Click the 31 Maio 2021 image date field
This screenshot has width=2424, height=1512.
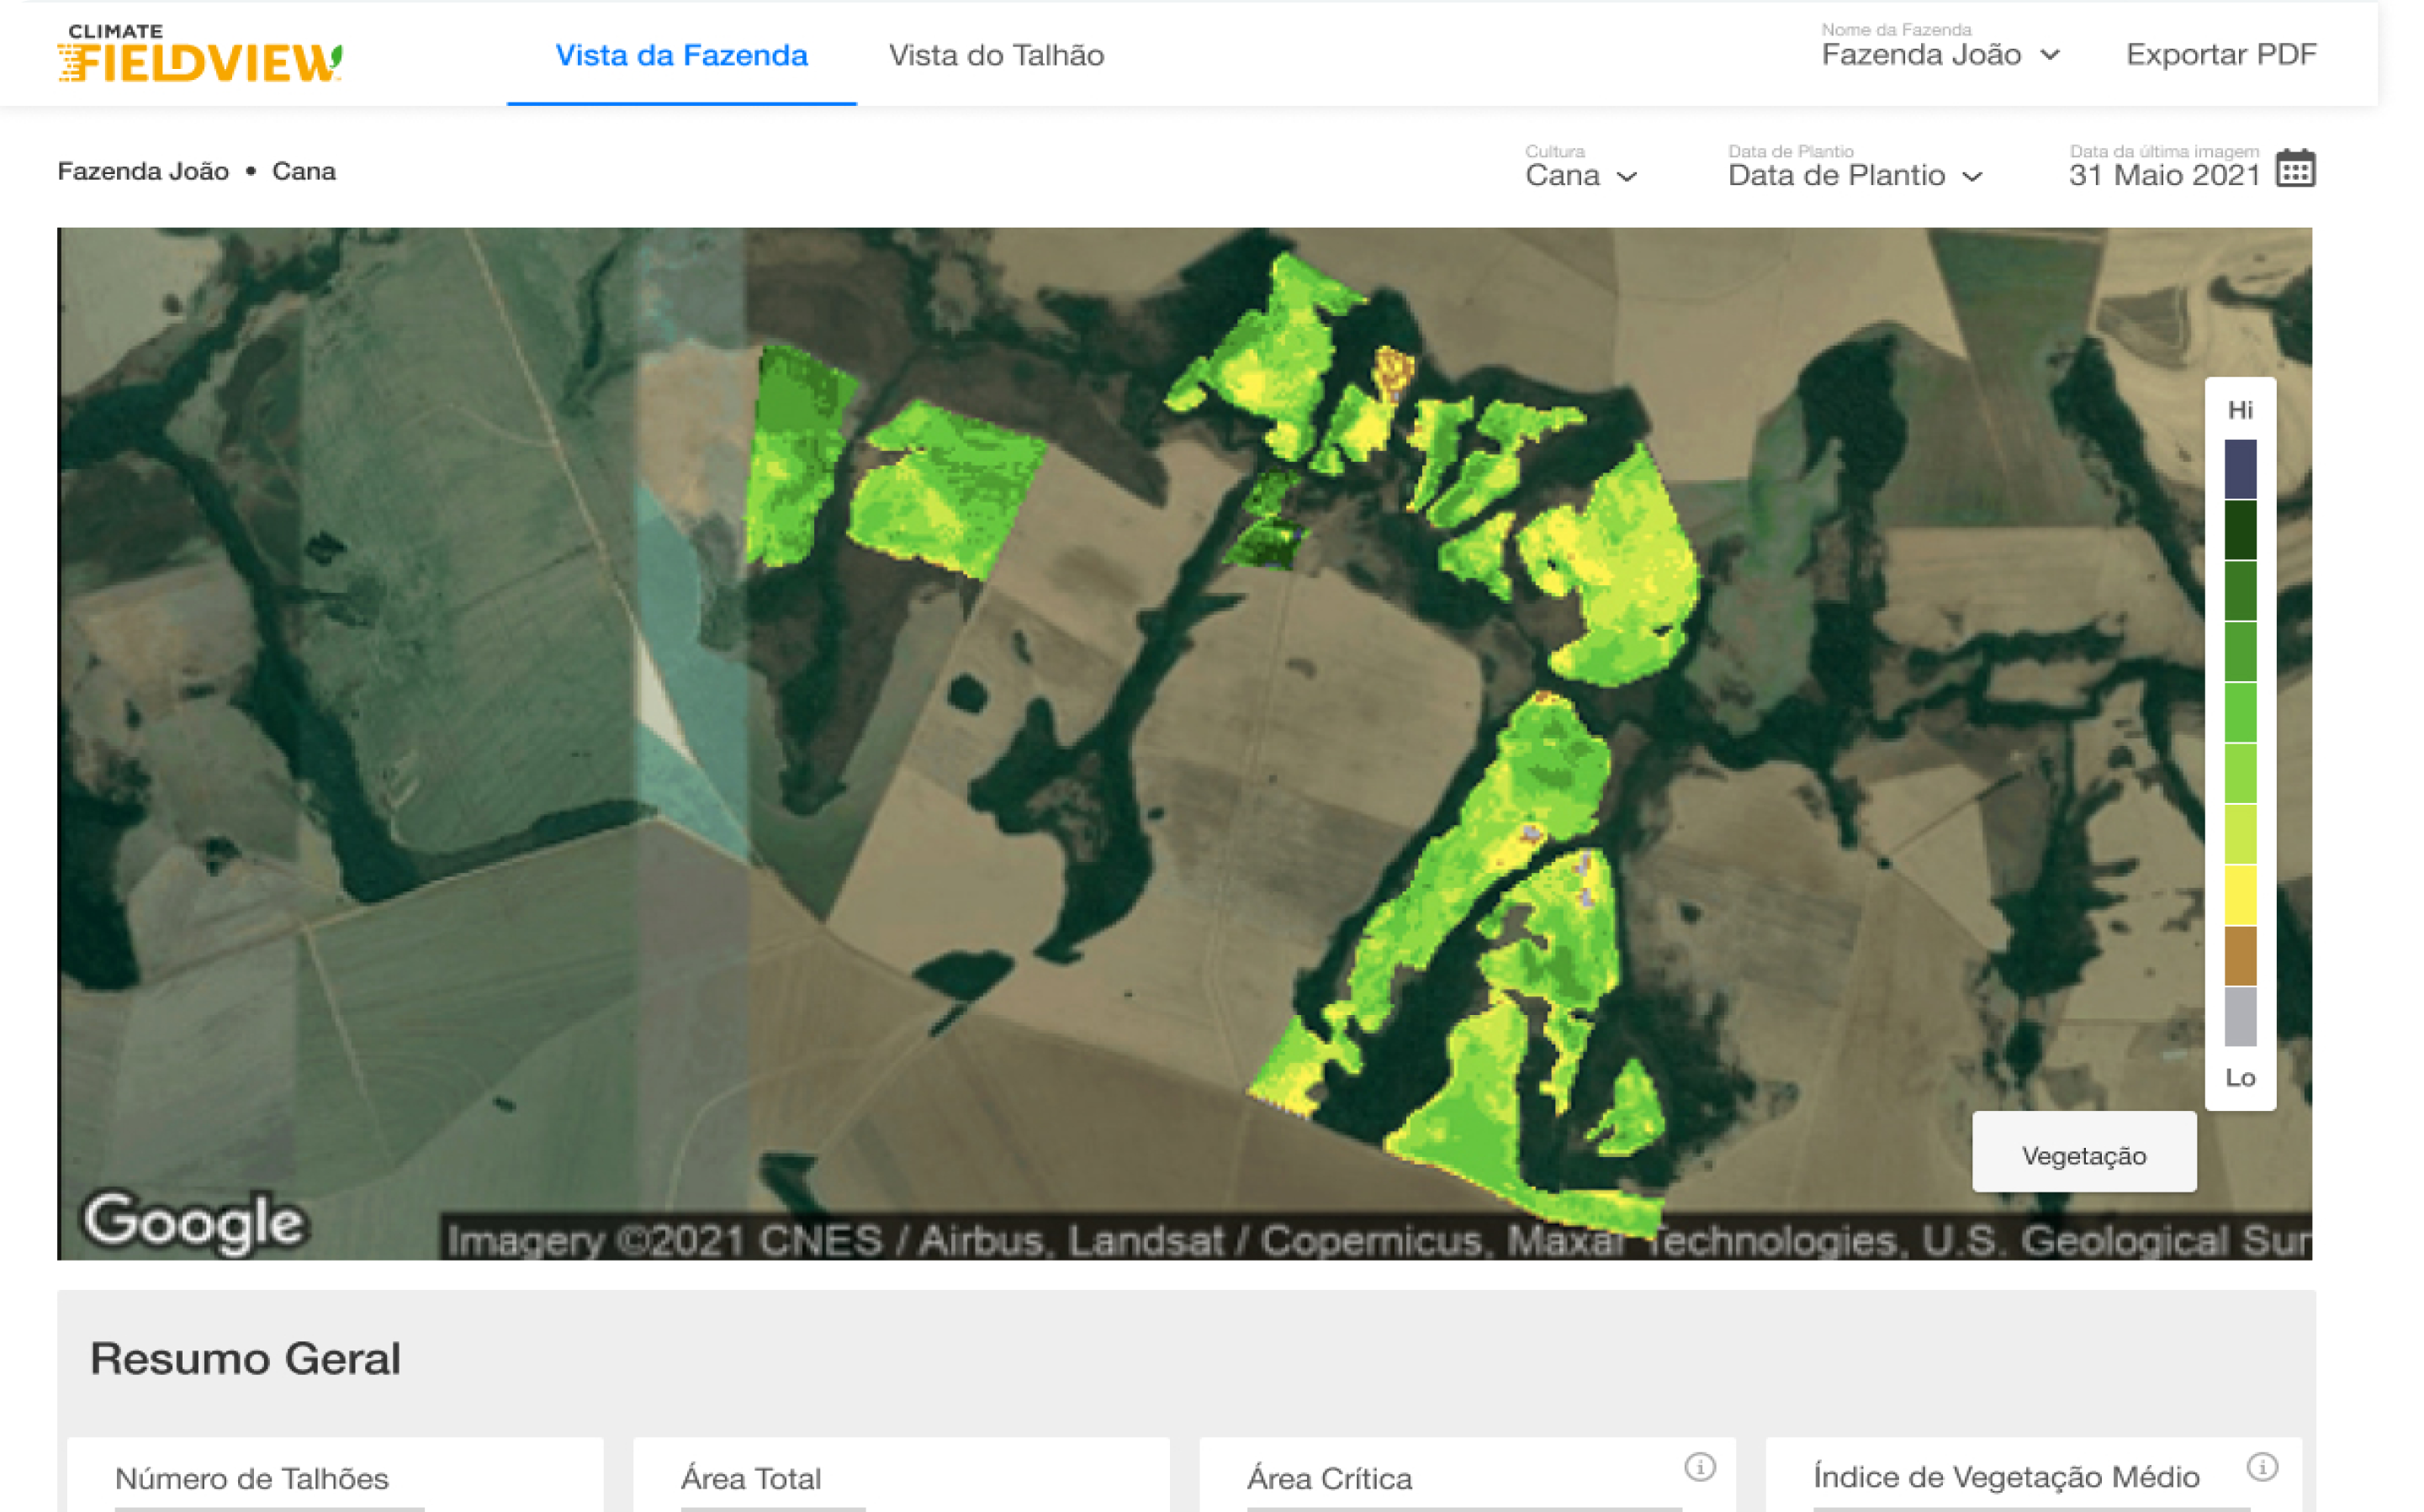click(2164, 167)
